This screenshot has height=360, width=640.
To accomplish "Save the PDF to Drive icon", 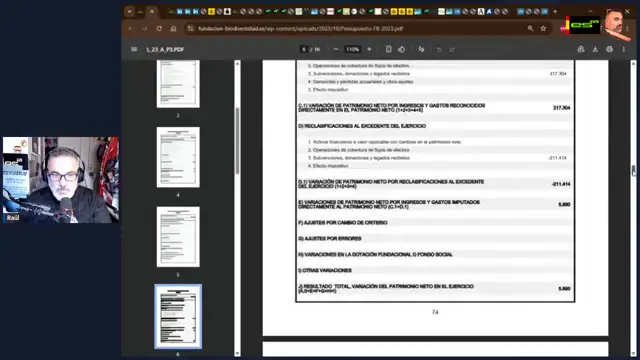I will tap(581, 49).
